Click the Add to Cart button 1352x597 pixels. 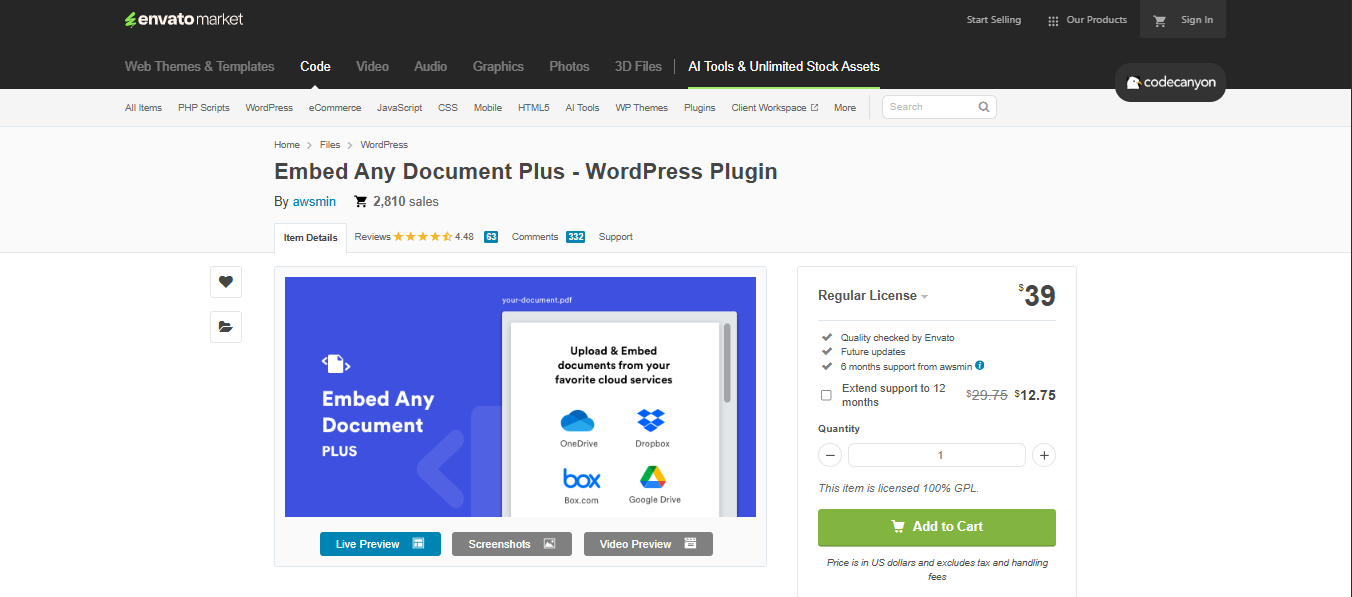pyautogui.click(x=937, y=527)
